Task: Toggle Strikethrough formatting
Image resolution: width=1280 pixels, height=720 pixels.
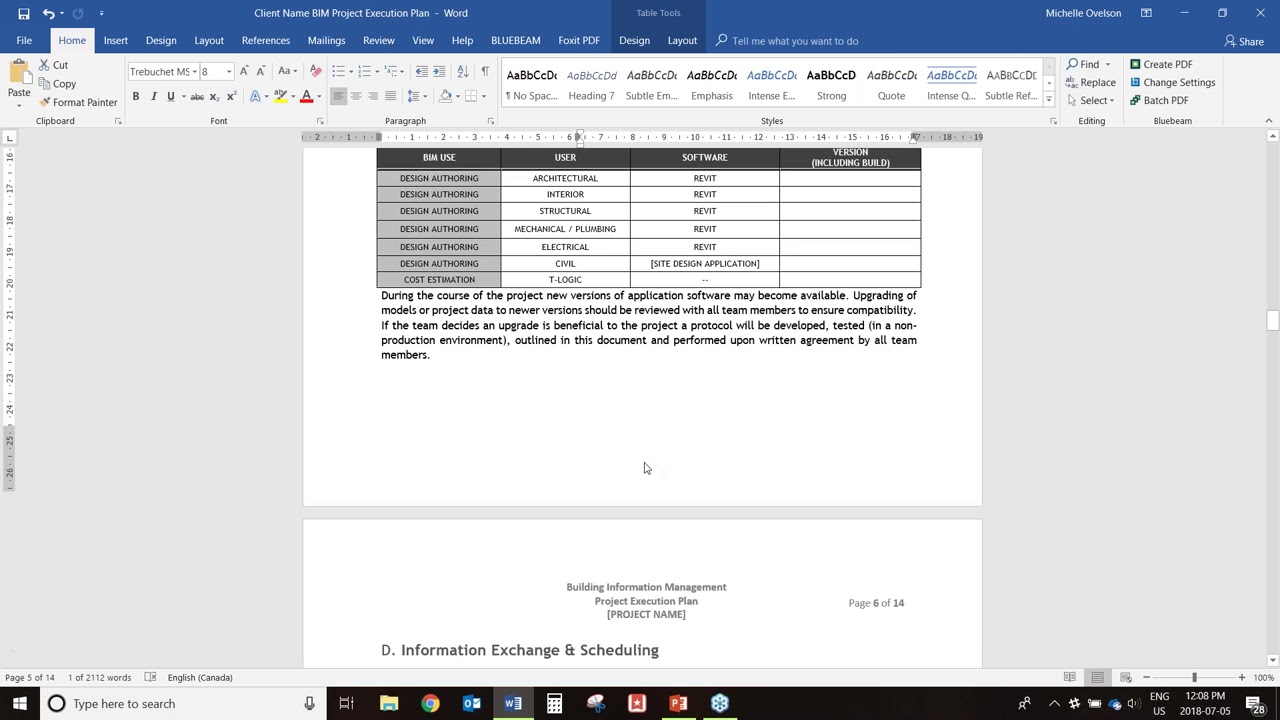Action: point(197,96)
